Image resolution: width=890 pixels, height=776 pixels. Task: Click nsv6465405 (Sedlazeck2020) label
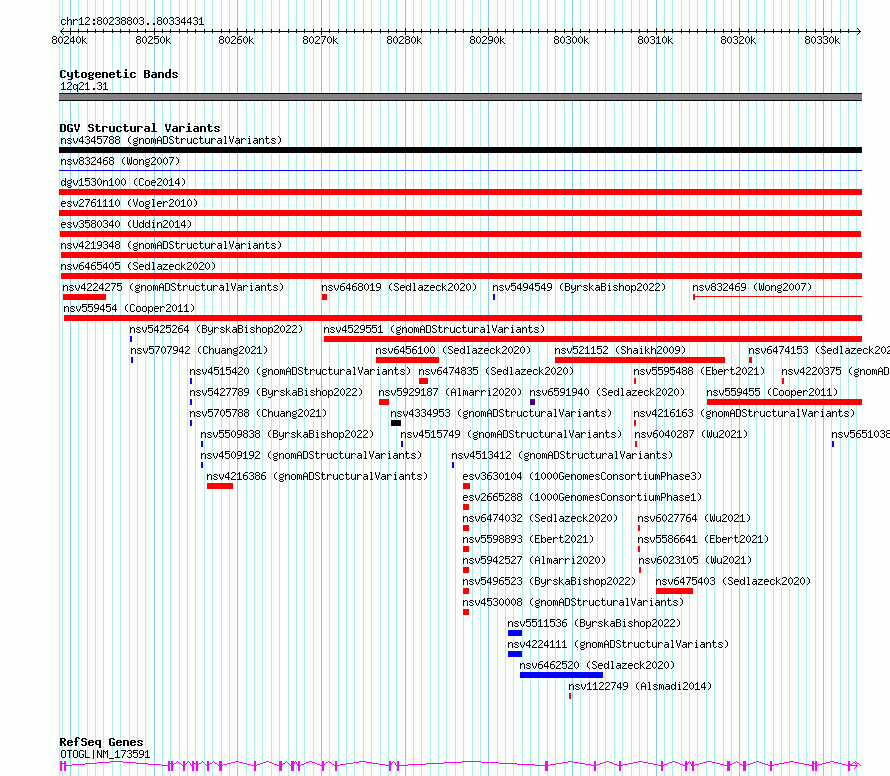click(x=138, y=266)
